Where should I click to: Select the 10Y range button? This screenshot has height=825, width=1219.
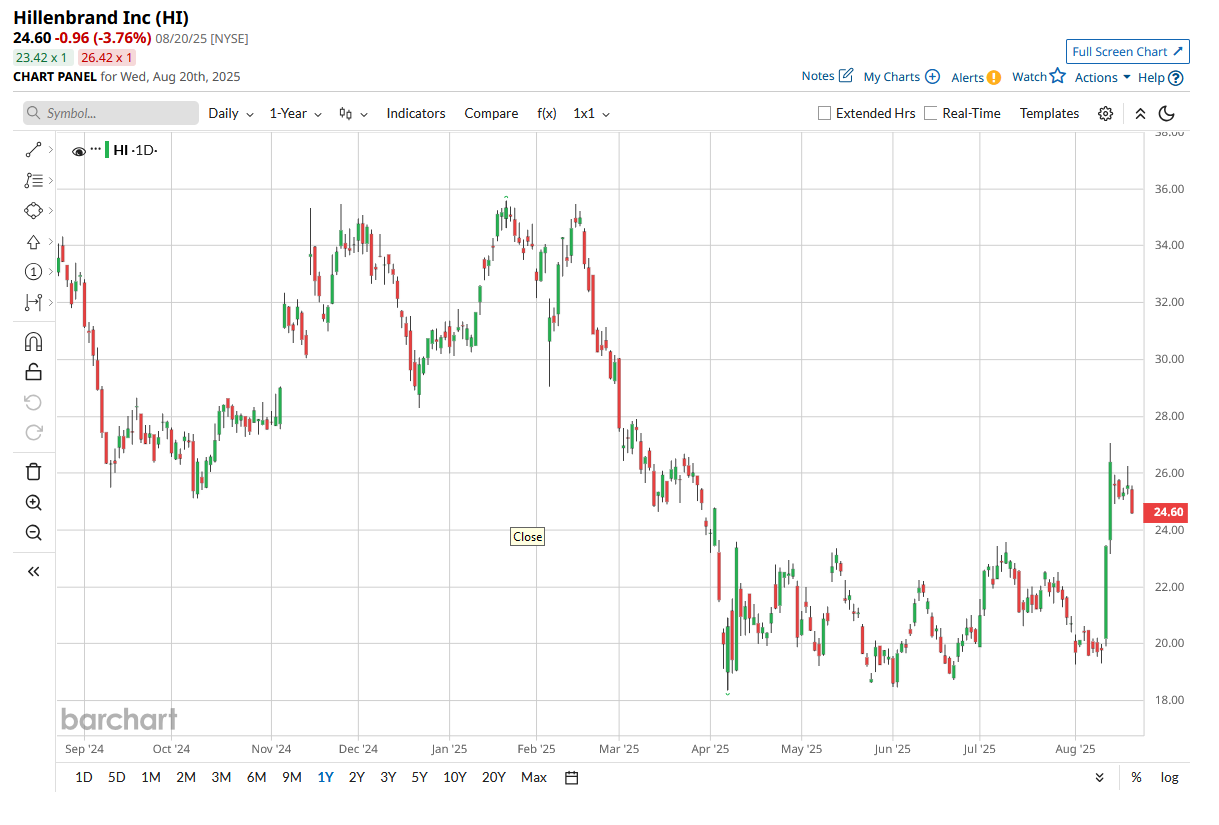pyautogui.click(x=454, y=777)
